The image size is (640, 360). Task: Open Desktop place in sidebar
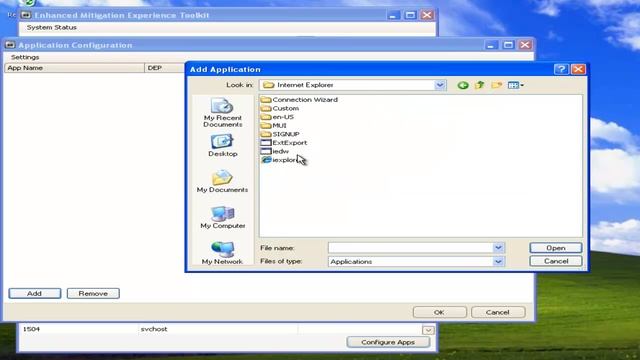point(222,146)
